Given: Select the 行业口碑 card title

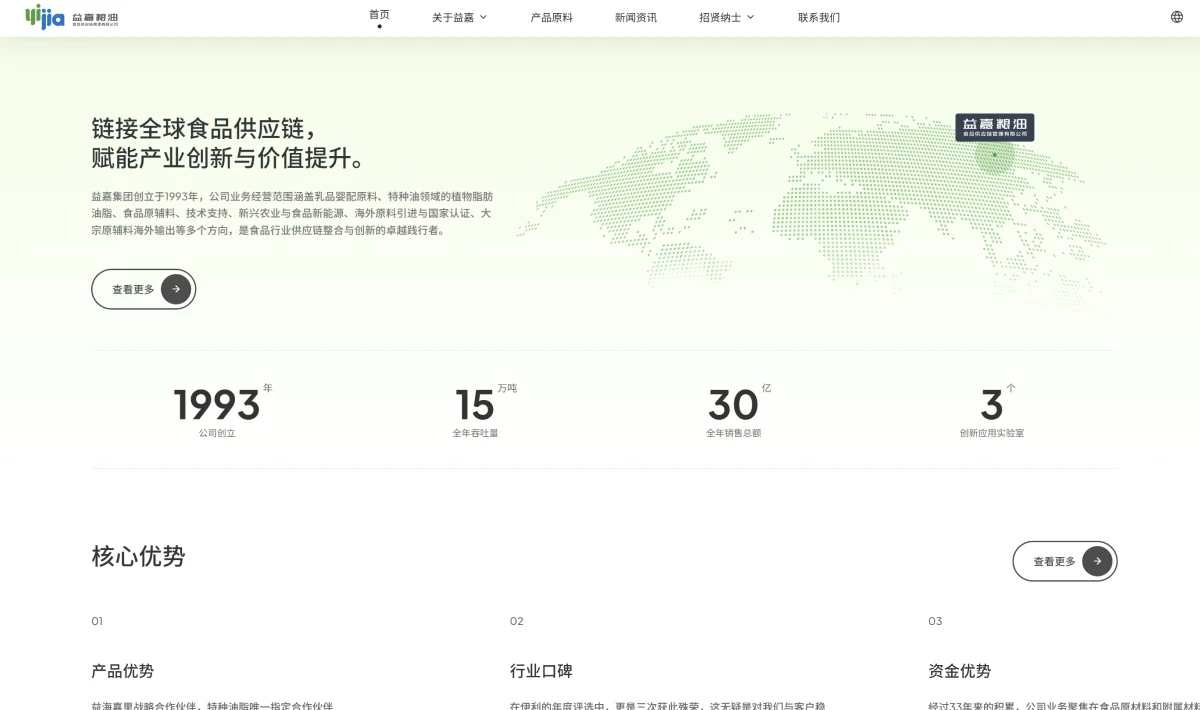Looking at the screenshot, I should 541,671.
